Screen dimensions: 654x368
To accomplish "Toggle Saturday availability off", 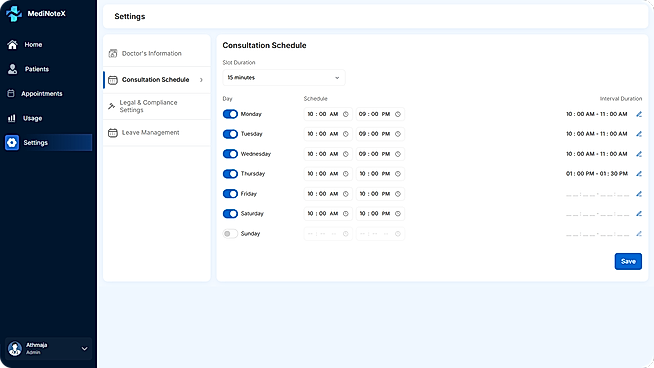I will pos(230,214).
